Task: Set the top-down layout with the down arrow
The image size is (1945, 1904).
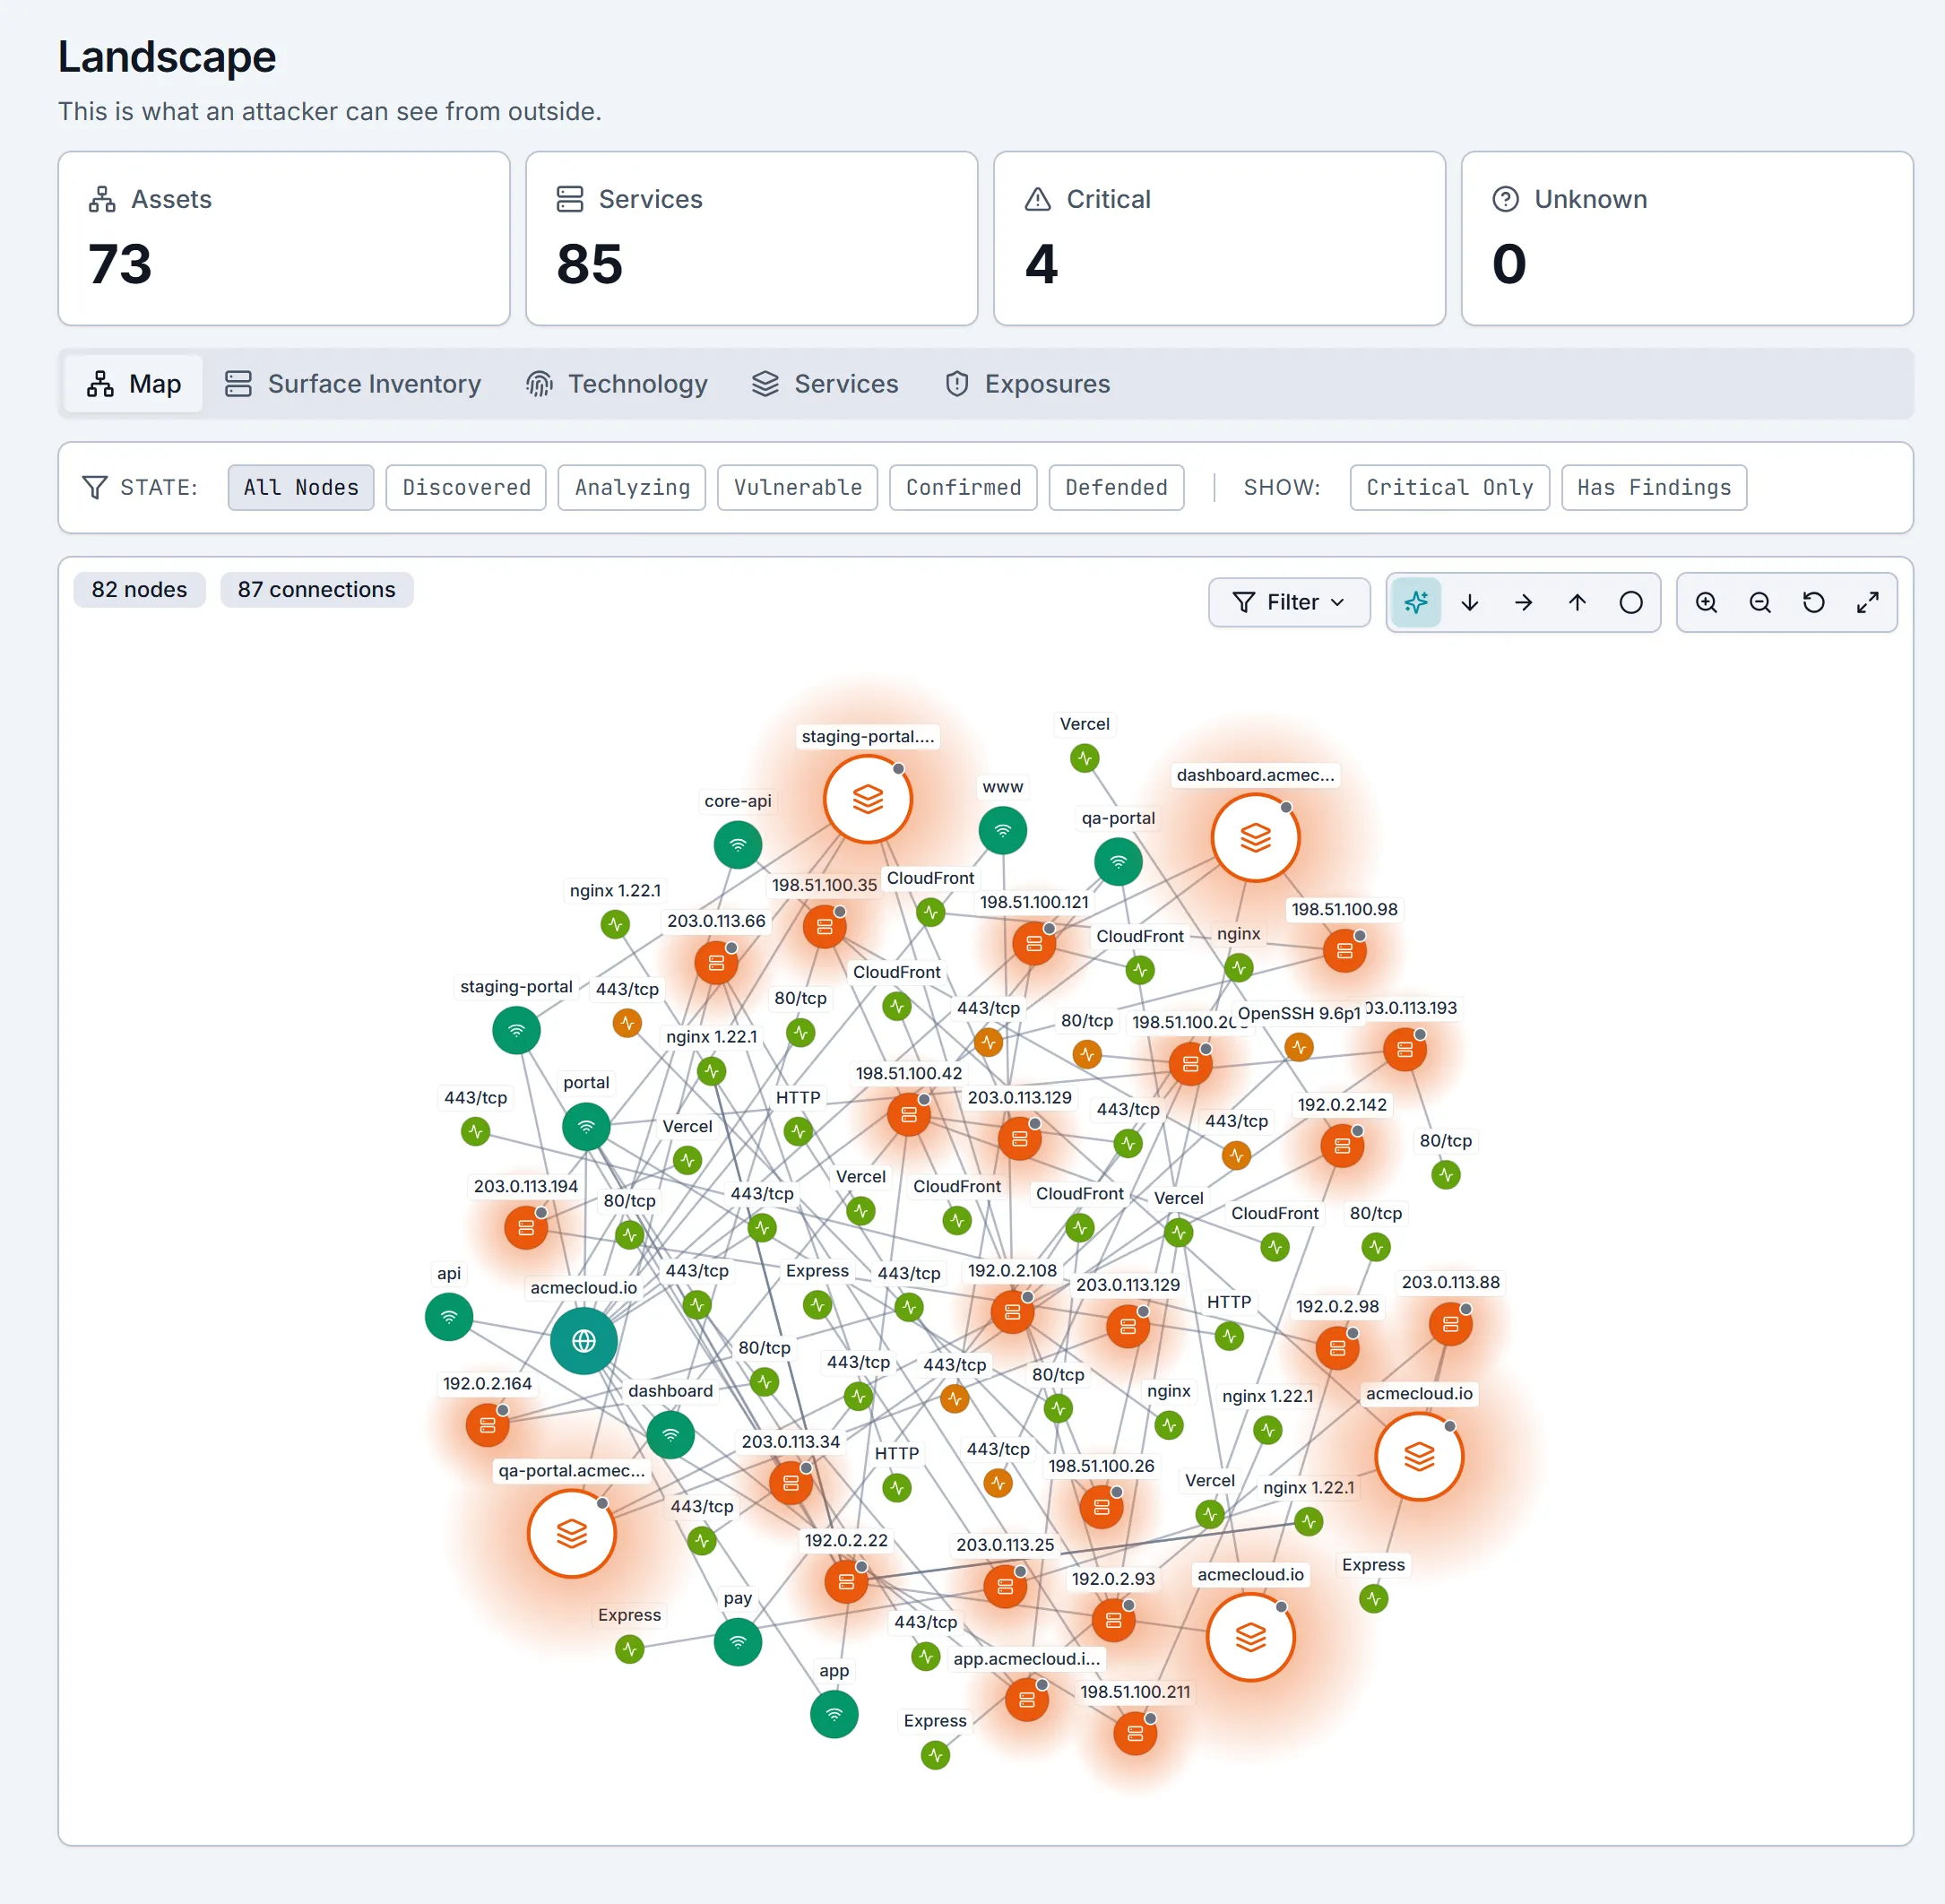Action: (1469, 602)
